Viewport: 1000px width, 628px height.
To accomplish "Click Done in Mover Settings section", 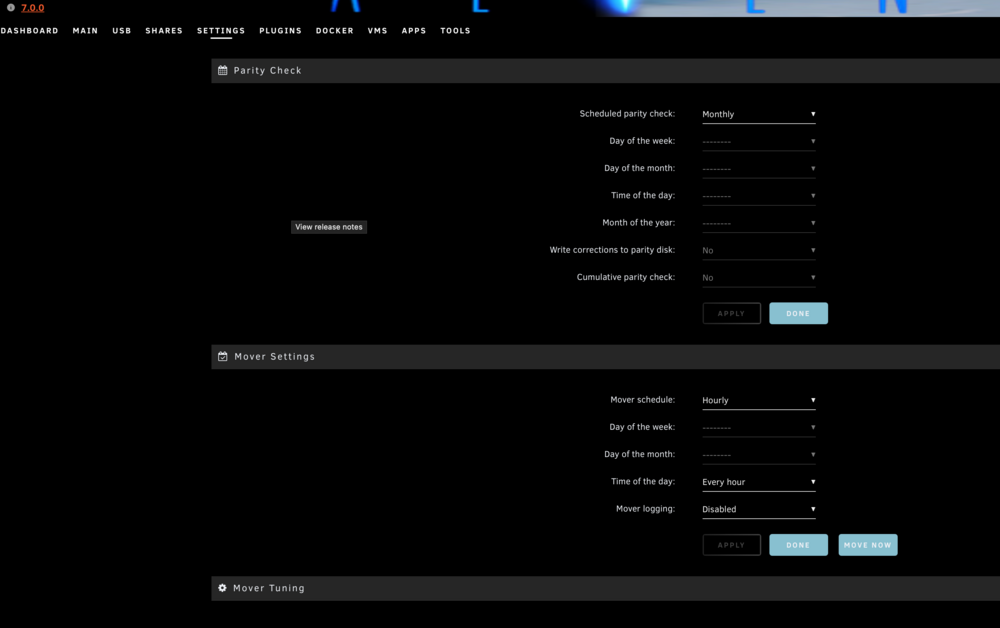I will point(798,545).
